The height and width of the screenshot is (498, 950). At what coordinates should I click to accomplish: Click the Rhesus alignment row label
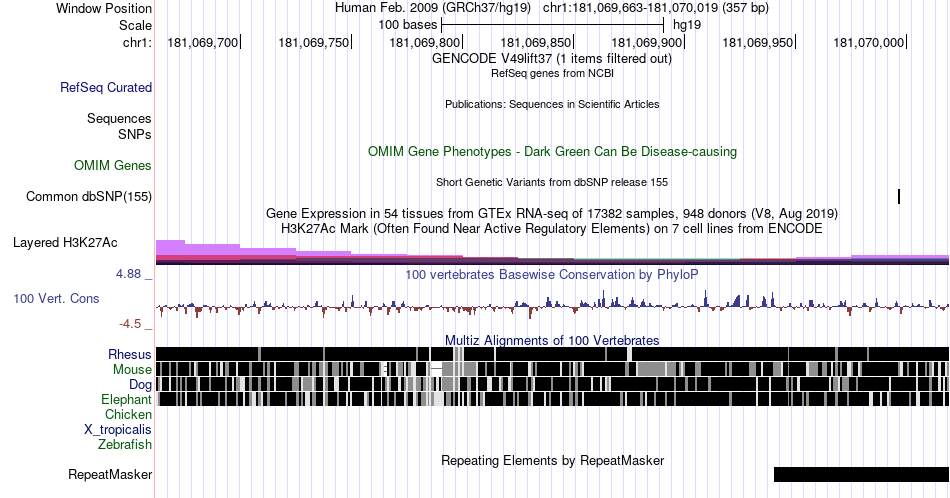[130, 354]
